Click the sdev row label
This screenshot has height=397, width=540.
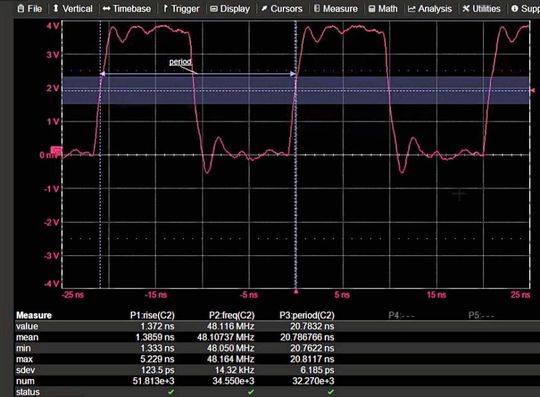point(25,370)
